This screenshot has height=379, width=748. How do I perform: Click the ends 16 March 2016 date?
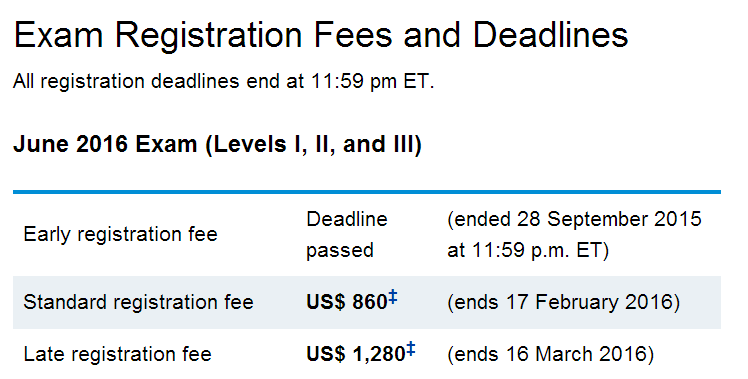(x=551, y=354)
